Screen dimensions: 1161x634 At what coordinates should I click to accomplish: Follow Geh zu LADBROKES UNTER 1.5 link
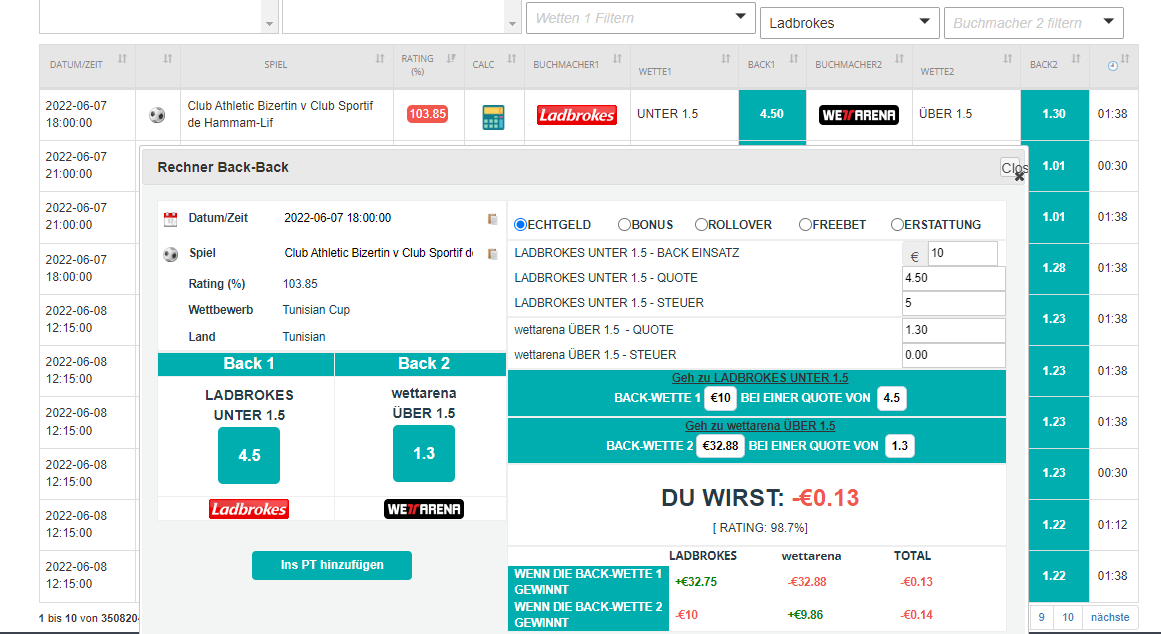point(760,378)
